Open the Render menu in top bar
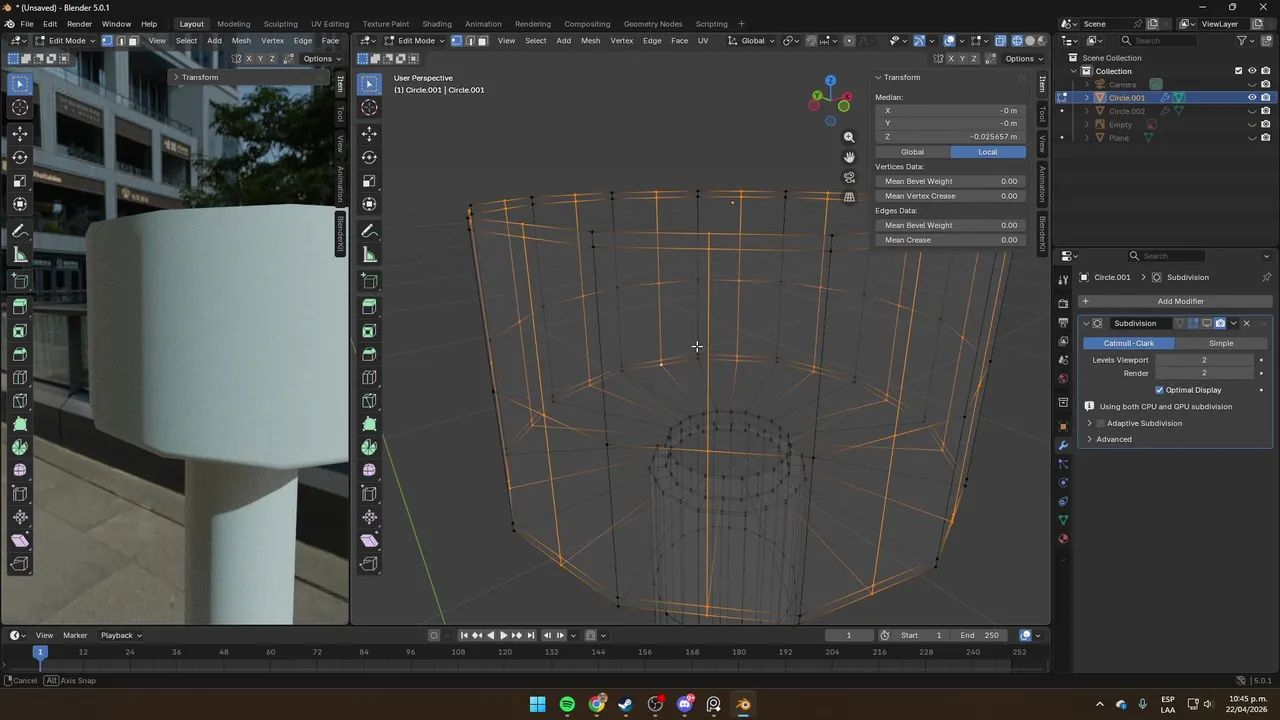Viewport: 1280px width, 720px height. 79,24
